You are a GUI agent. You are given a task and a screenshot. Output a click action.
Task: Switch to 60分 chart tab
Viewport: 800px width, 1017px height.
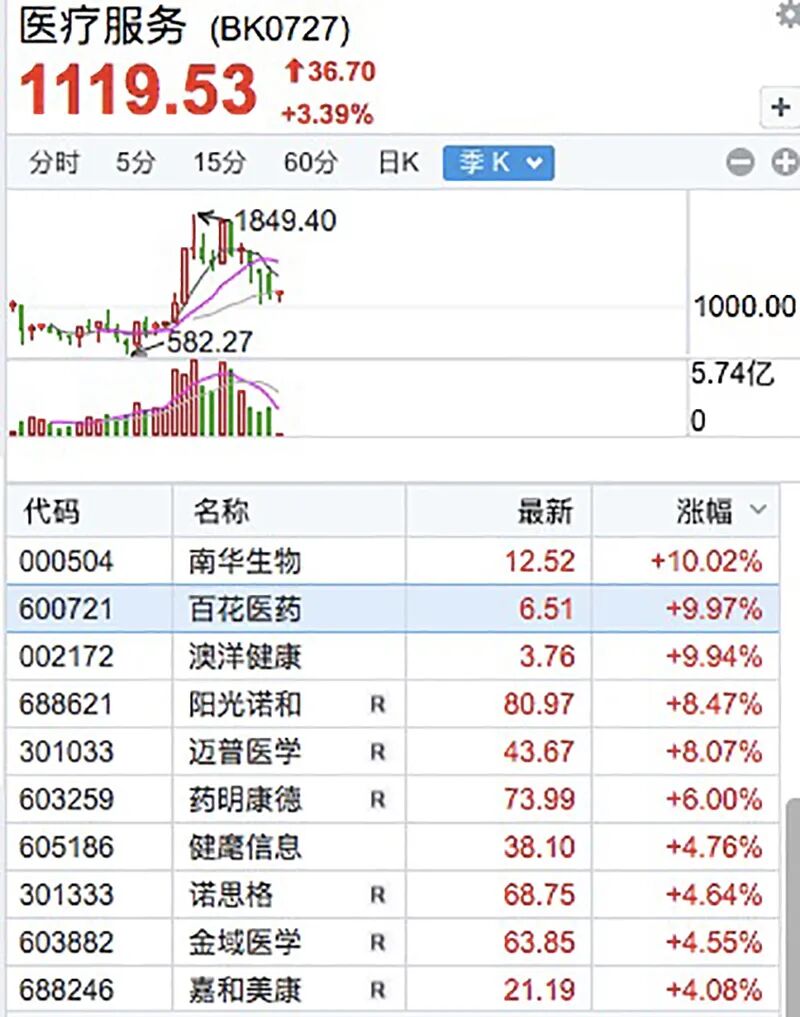pos(310,162)
